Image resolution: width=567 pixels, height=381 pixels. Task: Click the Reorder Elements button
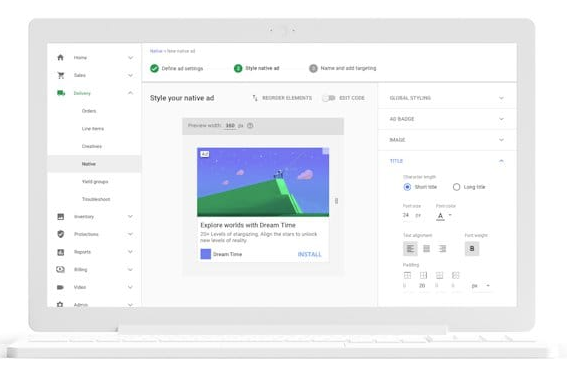click(282, 98)
